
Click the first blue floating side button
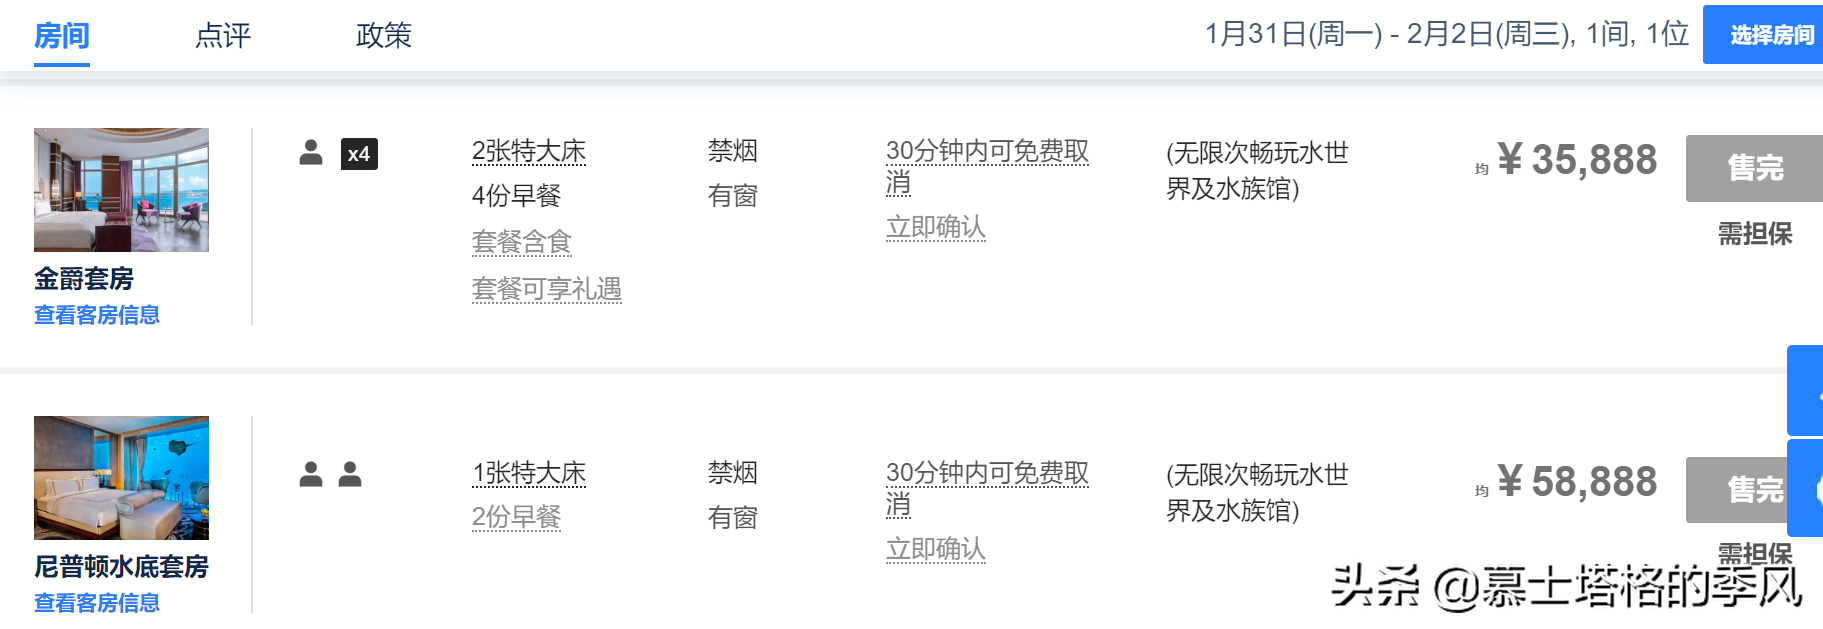pos(1806,391)
